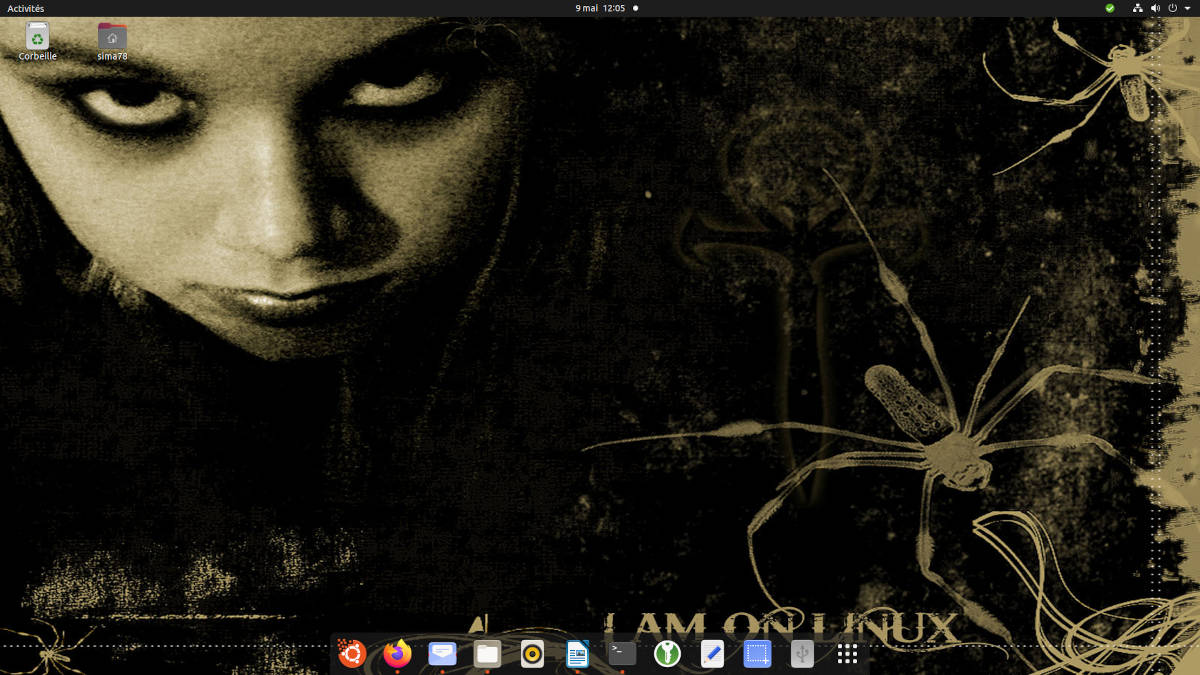Click the green checkmark status indicator
Viewport: 1200px width, 675px height.
pyautogui.click(x=1109, y=8)
